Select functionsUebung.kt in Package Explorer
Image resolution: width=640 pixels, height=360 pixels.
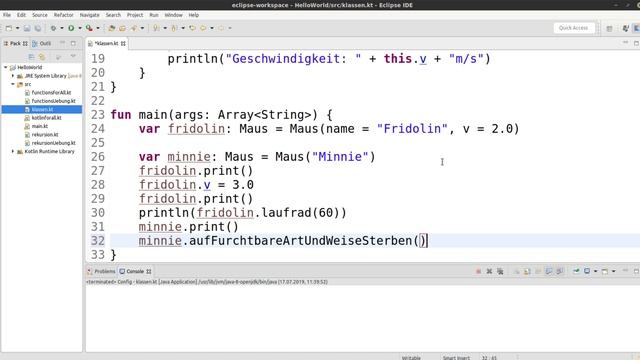coord(53,101)
